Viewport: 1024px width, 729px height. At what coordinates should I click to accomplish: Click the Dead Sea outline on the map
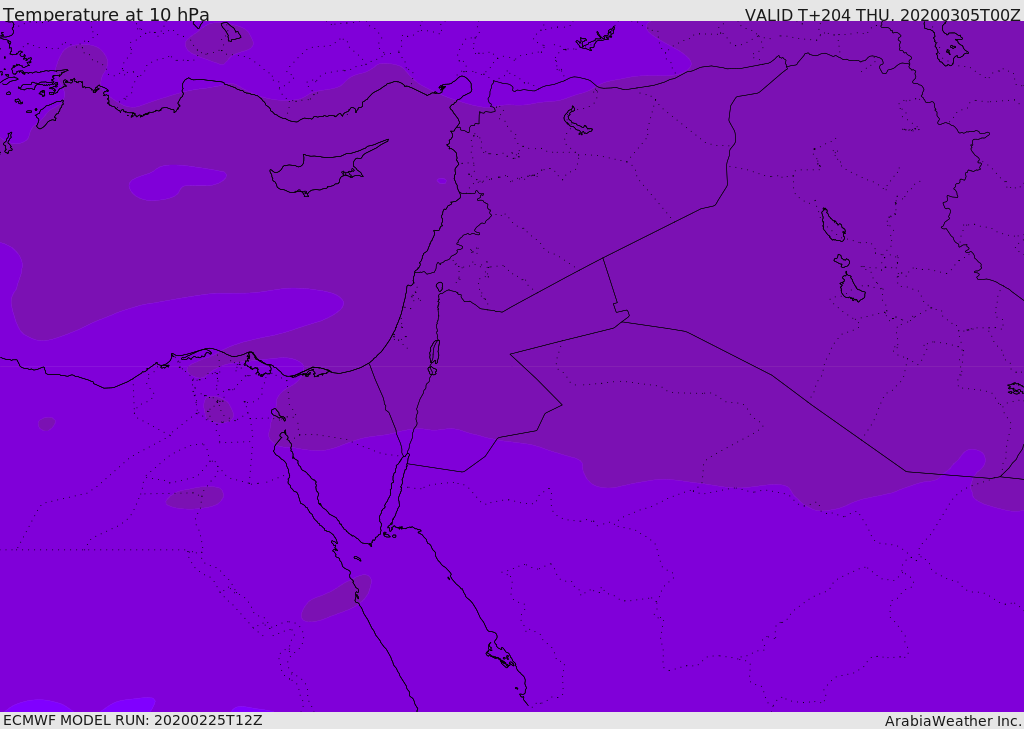[434, 353]
